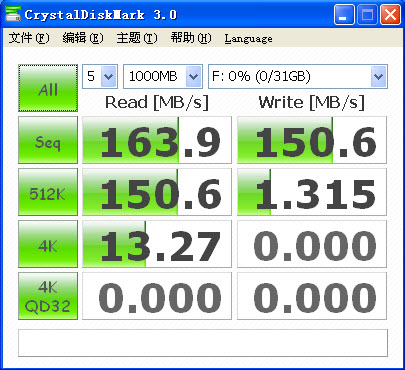Image resolution: width=405 pixels, height=370 pixels.
Task: Minimize the CrystalDiskMark window
Action: (x=344, y=15)
